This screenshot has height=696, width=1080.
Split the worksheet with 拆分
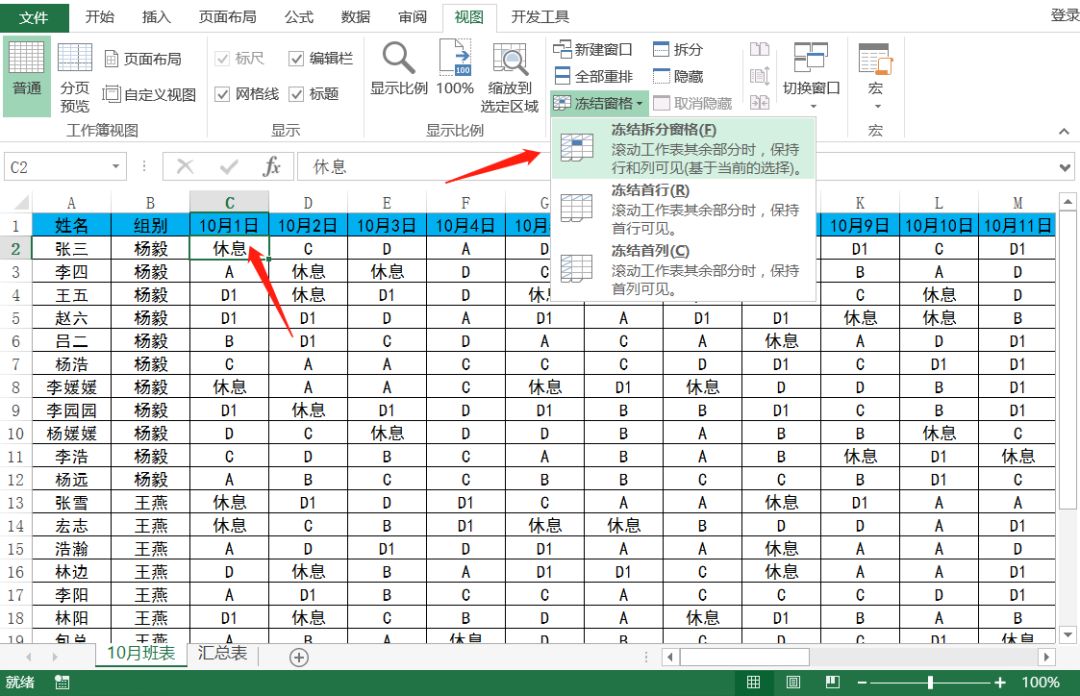pos(676,47)
